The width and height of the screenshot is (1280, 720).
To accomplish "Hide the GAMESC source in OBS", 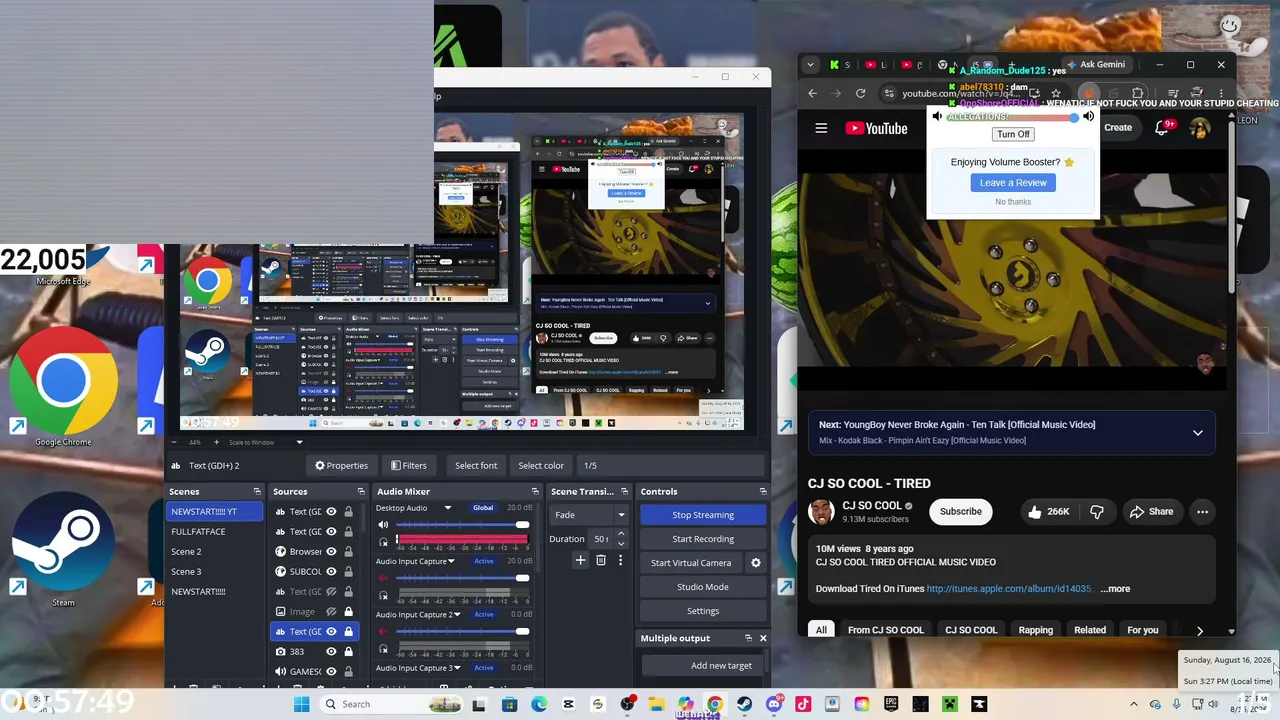I will click(331, 671).
